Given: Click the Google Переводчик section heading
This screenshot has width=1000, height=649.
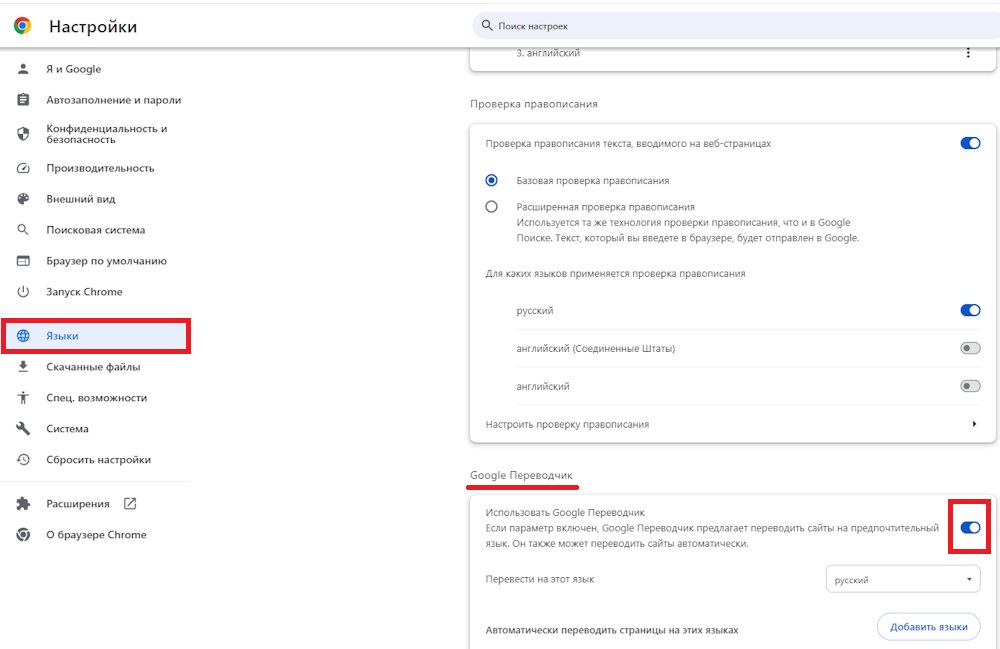Looking at the screenshot, I should (521, 475).
